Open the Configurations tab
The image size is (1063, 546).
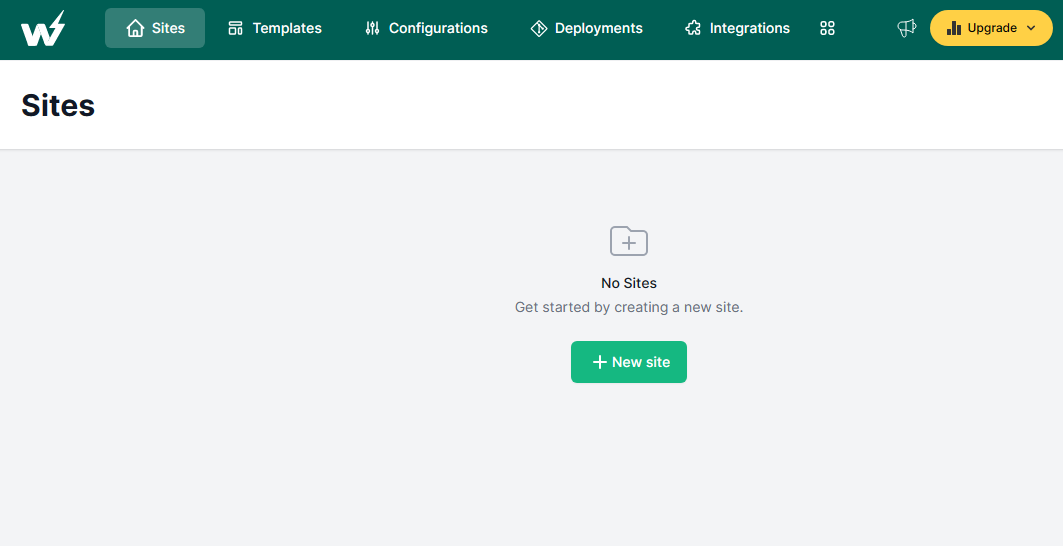(x=426, y=28)
